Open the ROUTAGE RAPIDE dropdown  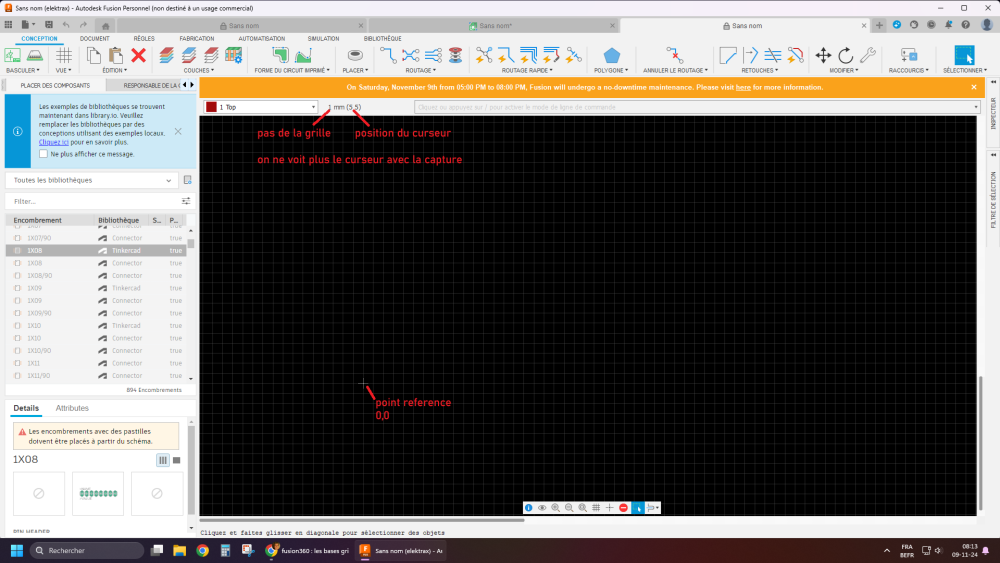pyautogui.click(x=527, y=70)
